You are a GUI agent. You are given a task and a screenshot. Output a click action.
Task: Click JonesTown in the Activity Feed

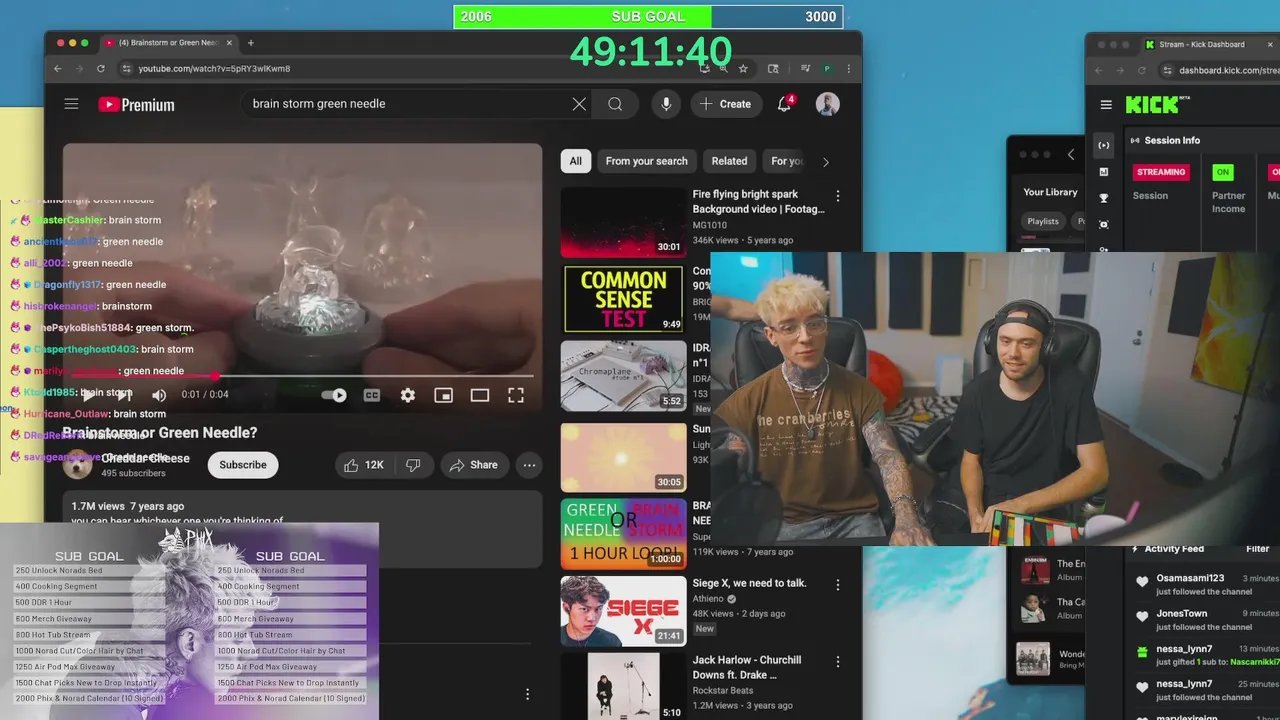point(1181,614)
